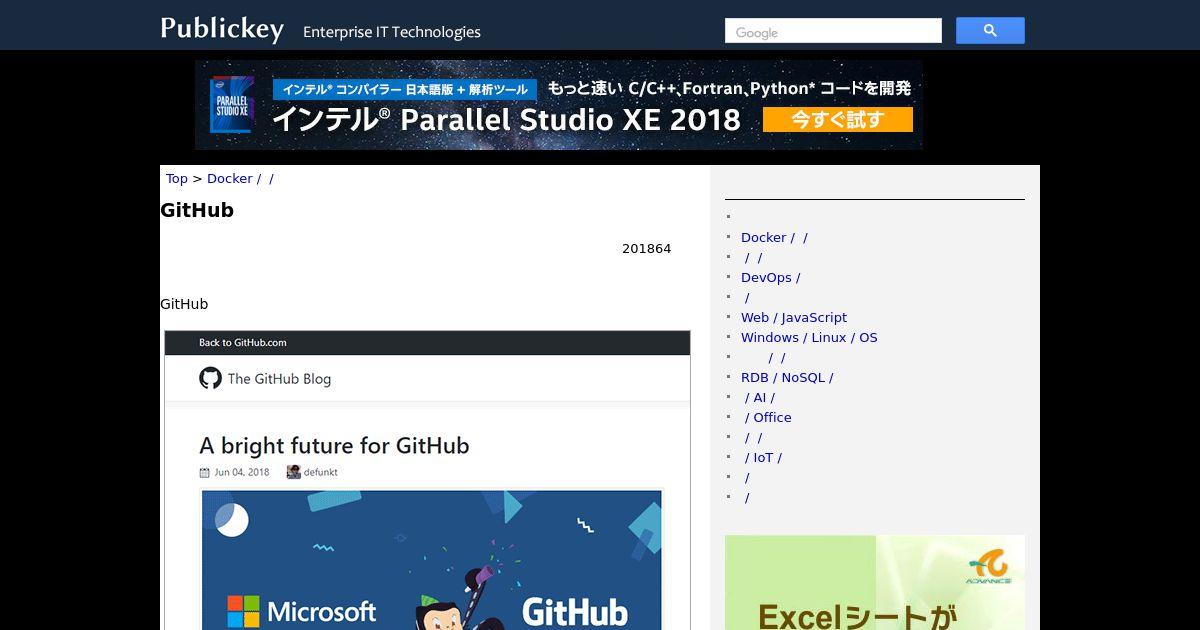Click Back to GitHub.com in the embedded screenshot
1200x630 pixels.
tap(243, 342)
